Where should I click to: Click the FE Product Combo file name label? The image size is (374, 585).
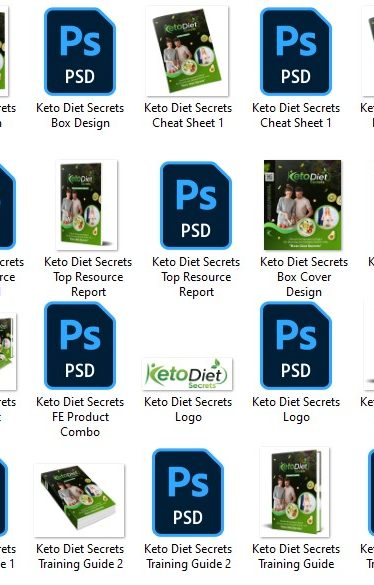click(80, 417)
